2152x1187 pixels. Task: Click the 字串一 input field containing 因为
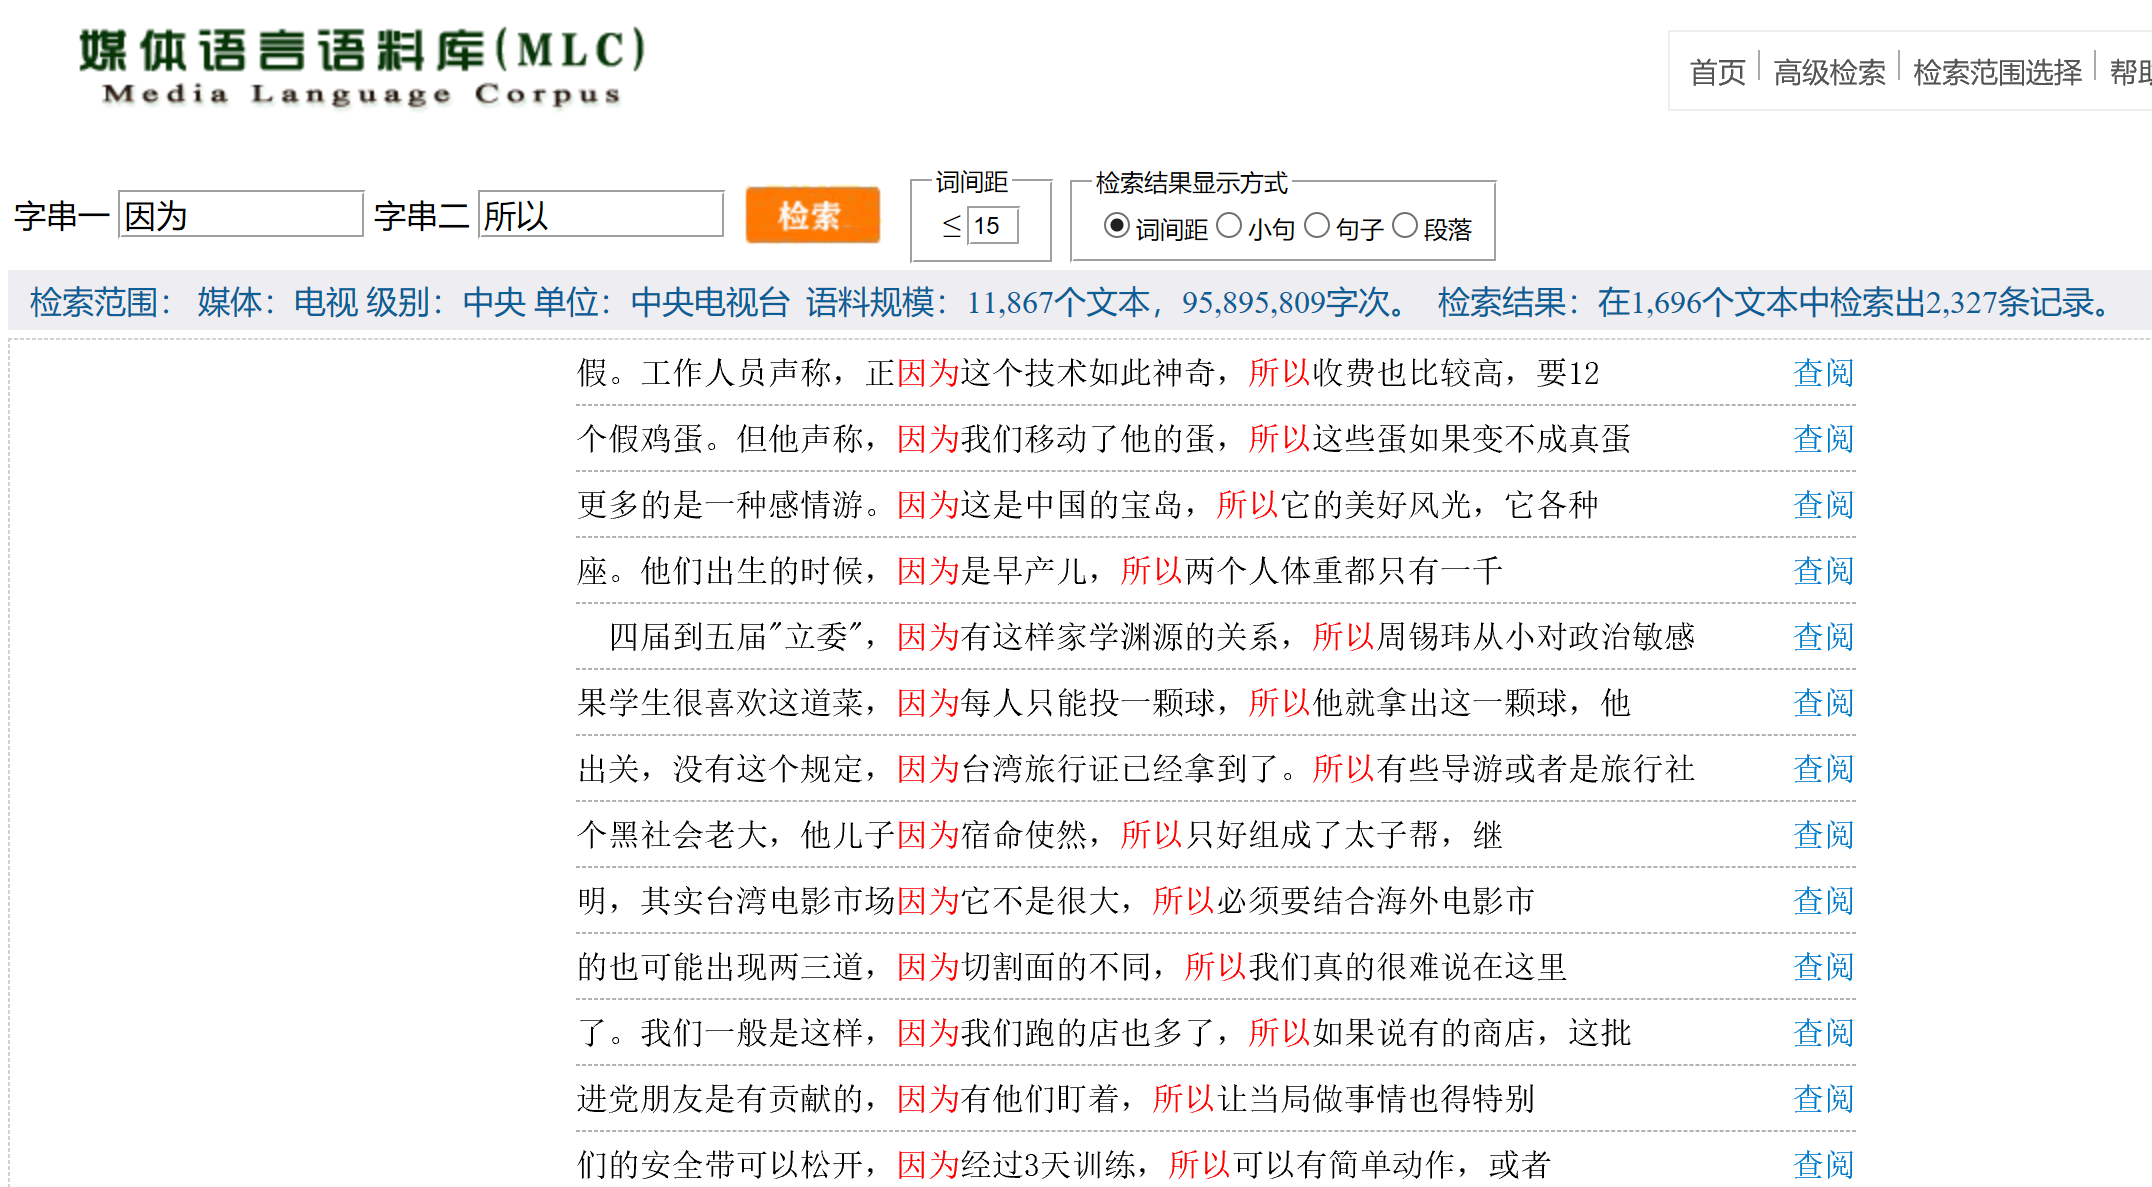[x=240, y=215]
